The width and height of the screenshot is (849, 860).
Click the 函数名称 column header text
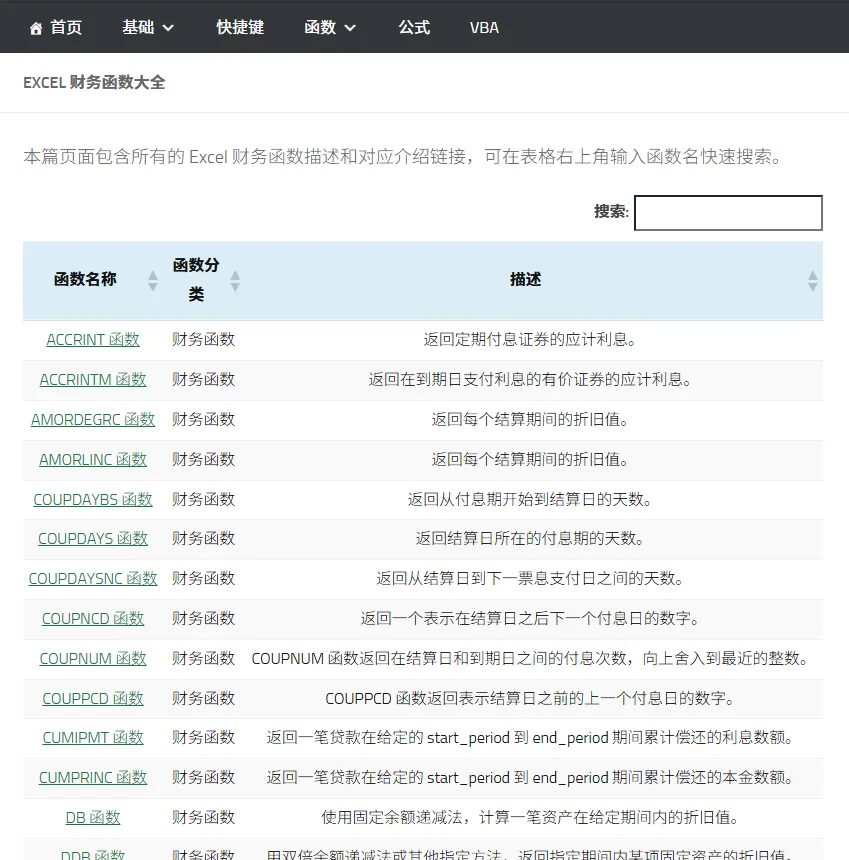[x=85, y=280]
